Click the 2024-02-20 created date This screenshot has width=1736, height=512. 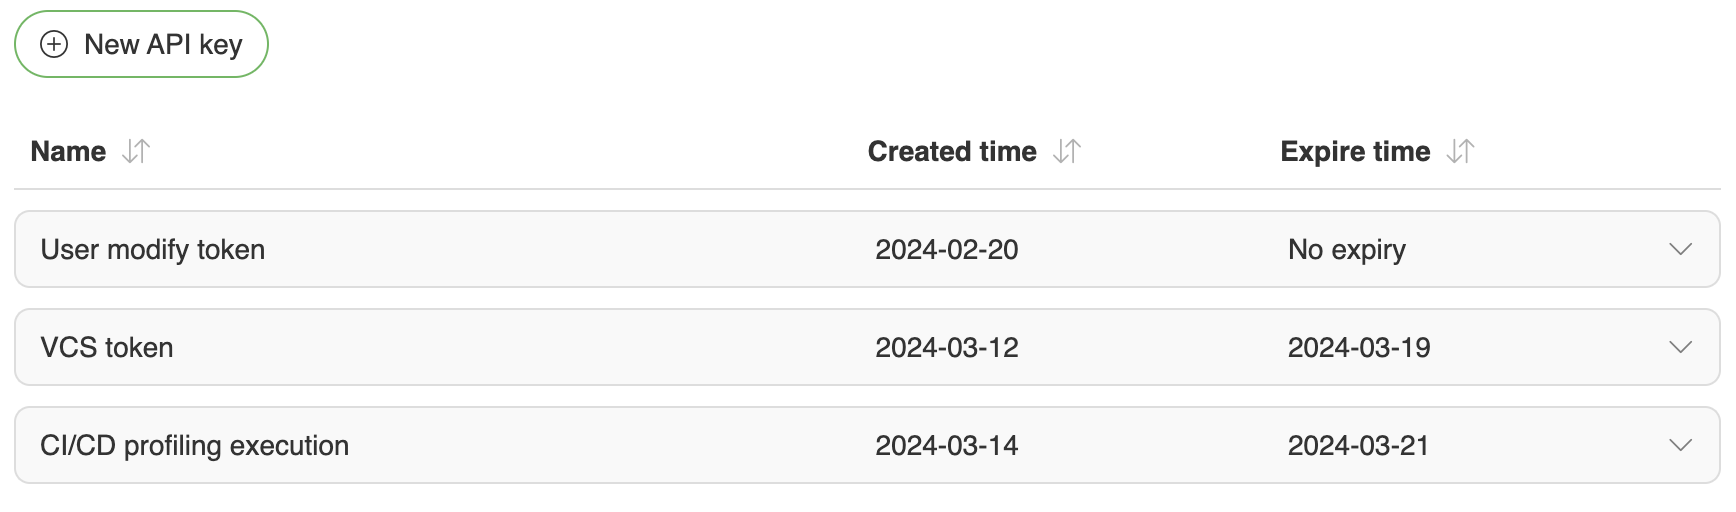(x=946, y=249)
